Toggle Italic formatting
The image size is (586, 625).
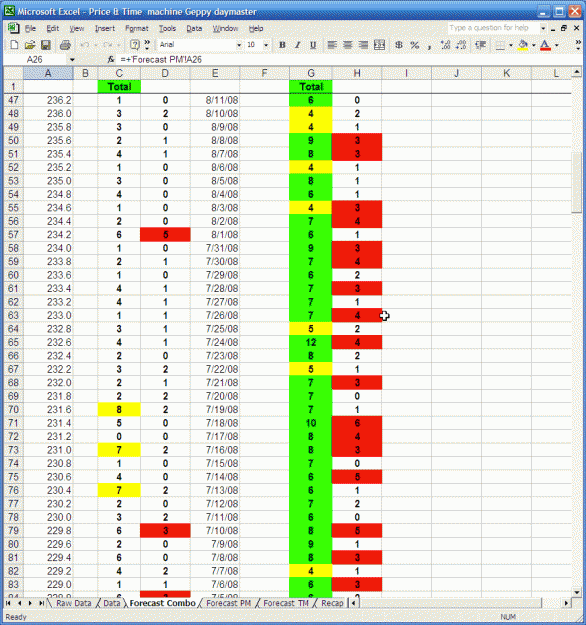[297, 45]
